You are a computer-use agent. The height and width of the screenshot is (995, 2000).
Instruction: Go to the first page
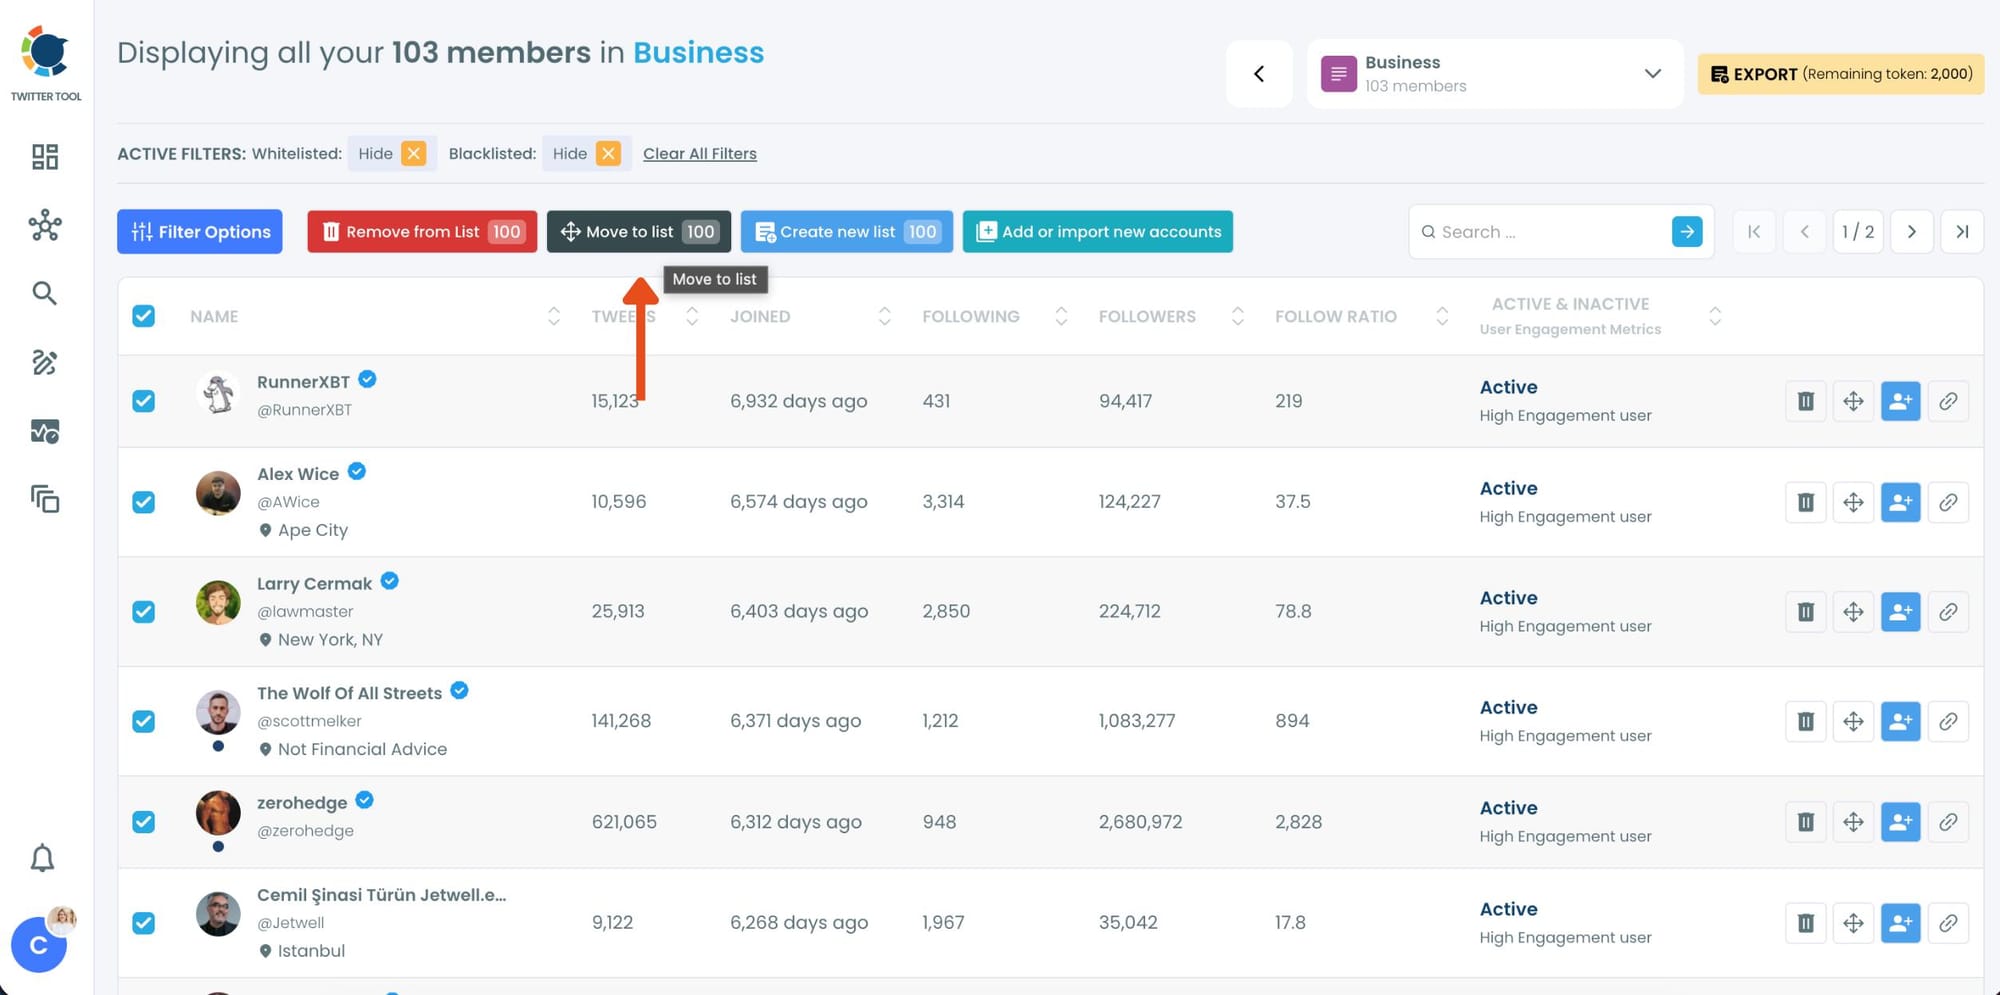(x=1754, y=232)
